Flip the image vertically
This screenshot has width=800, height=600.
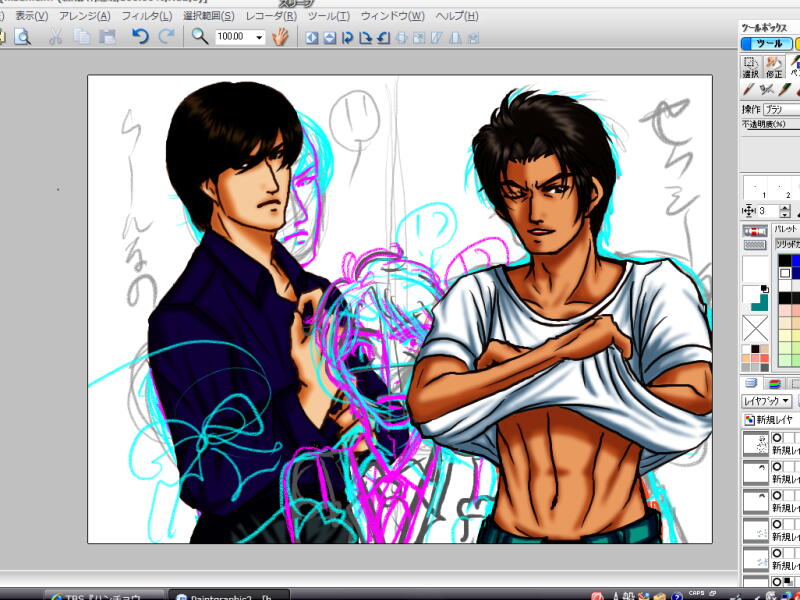[x=330, y=38]
